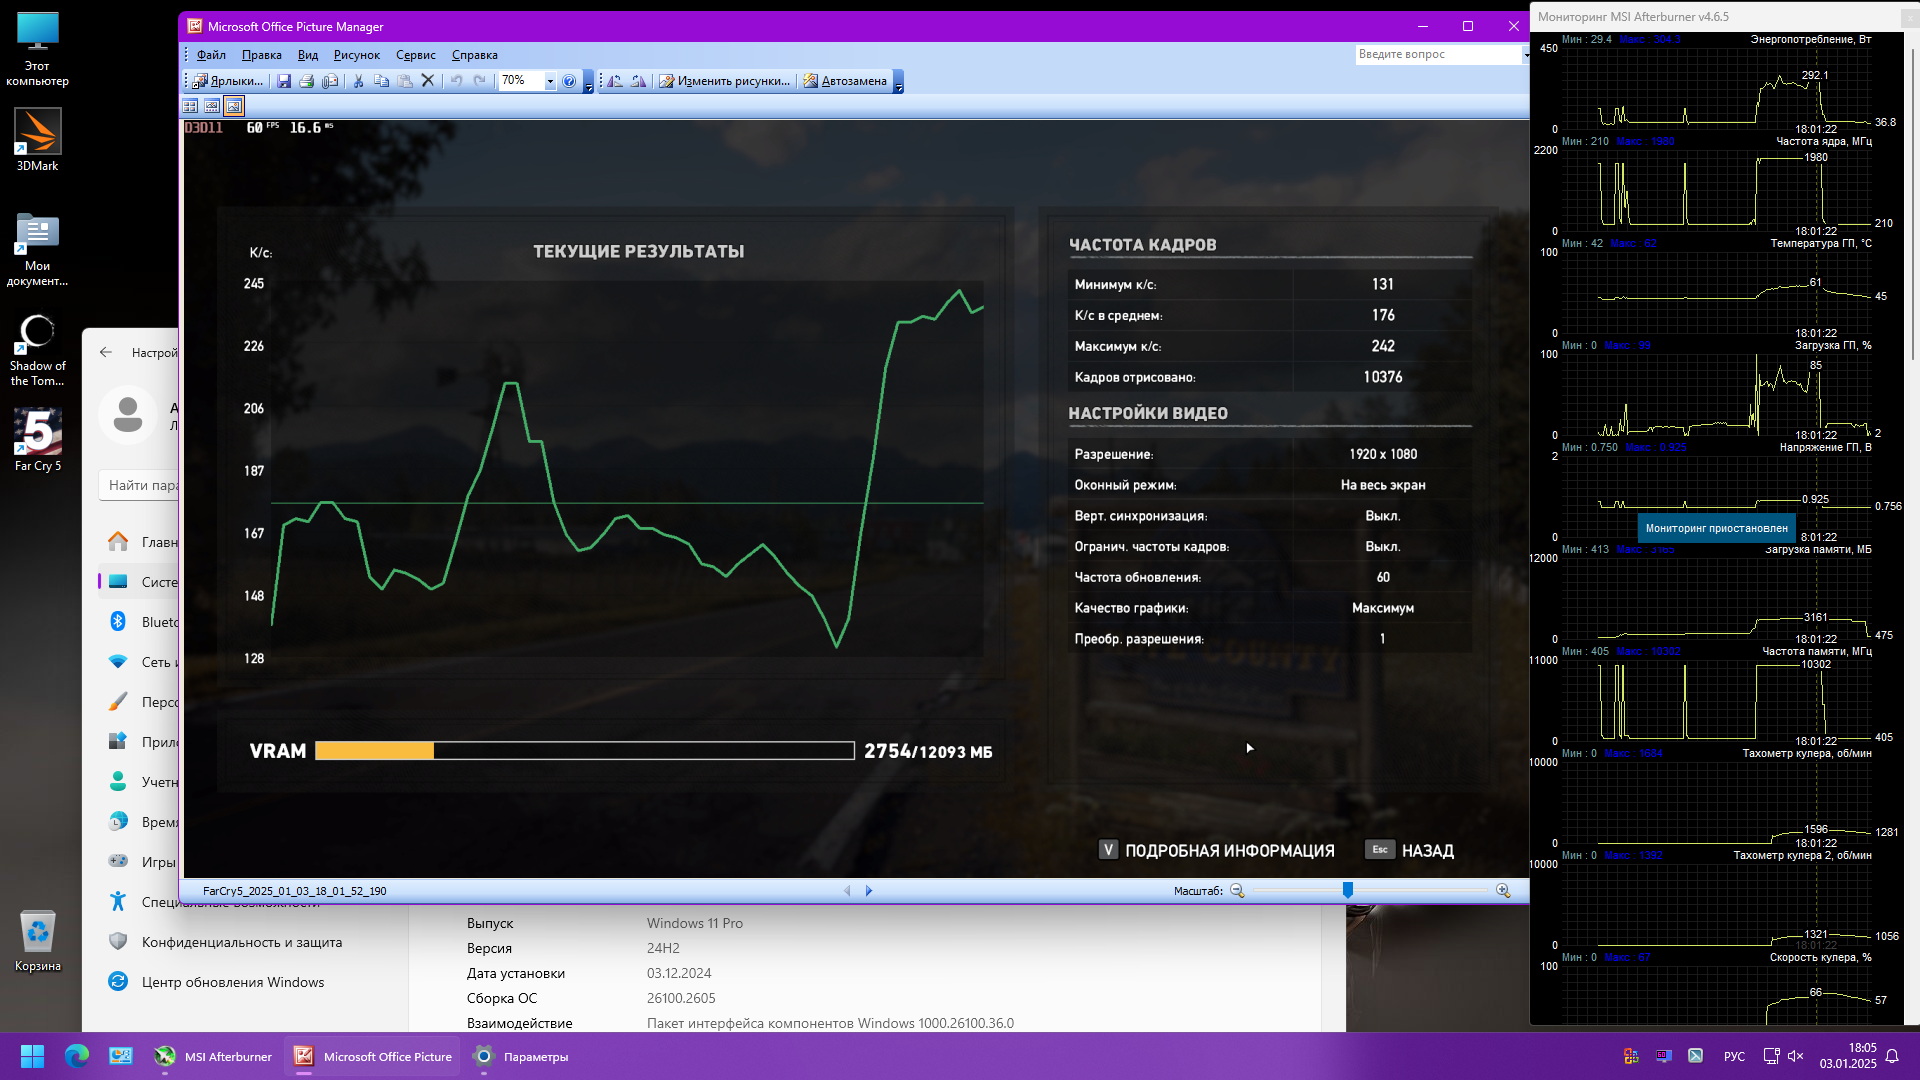This screenshot has height=1080, width=1920.
Task: Open the Рисунок menu
Action: (356, 55)
